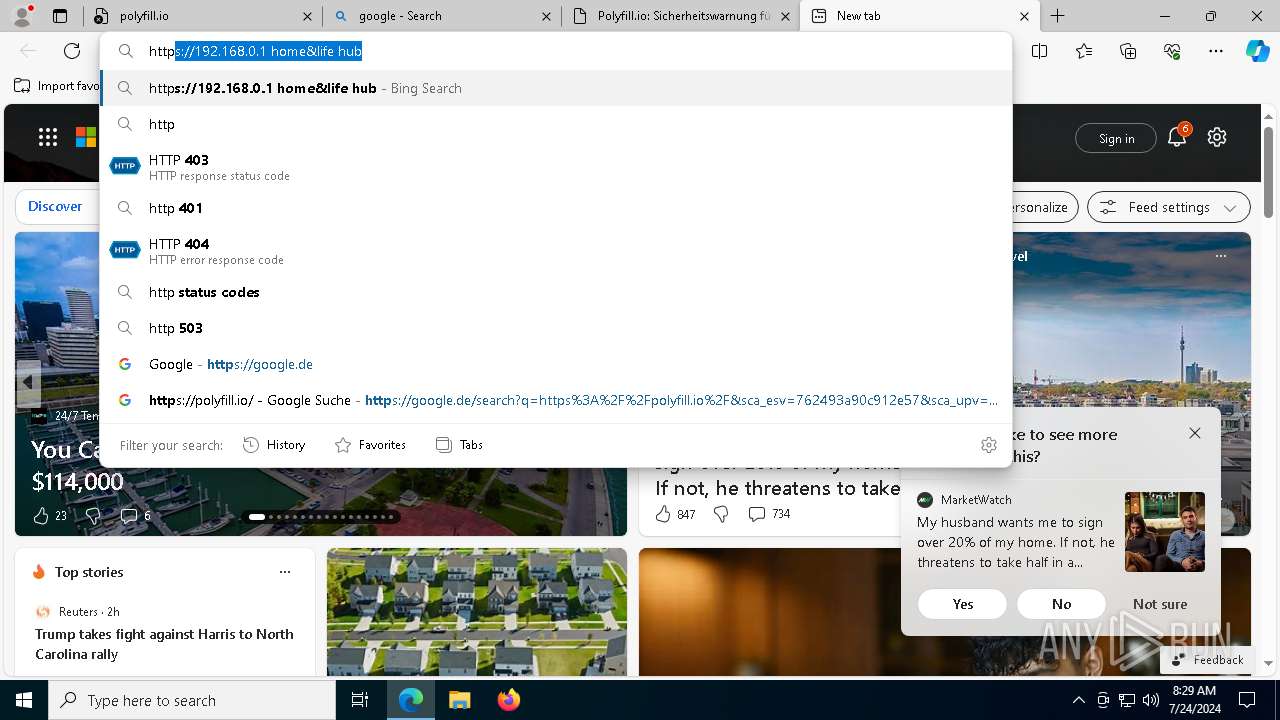
Task: Open travel card more options ellipsis
Action: [x=1220, y=256]
